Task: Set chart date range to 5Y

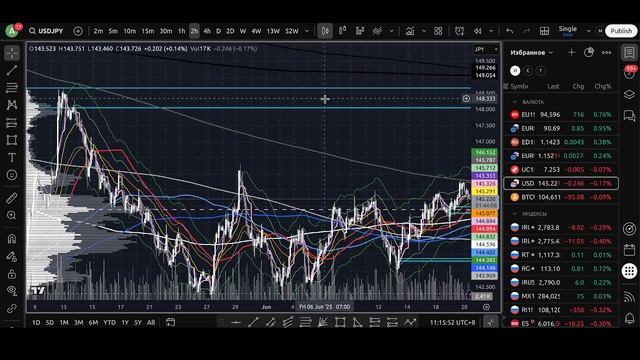Action: [138, 322]
